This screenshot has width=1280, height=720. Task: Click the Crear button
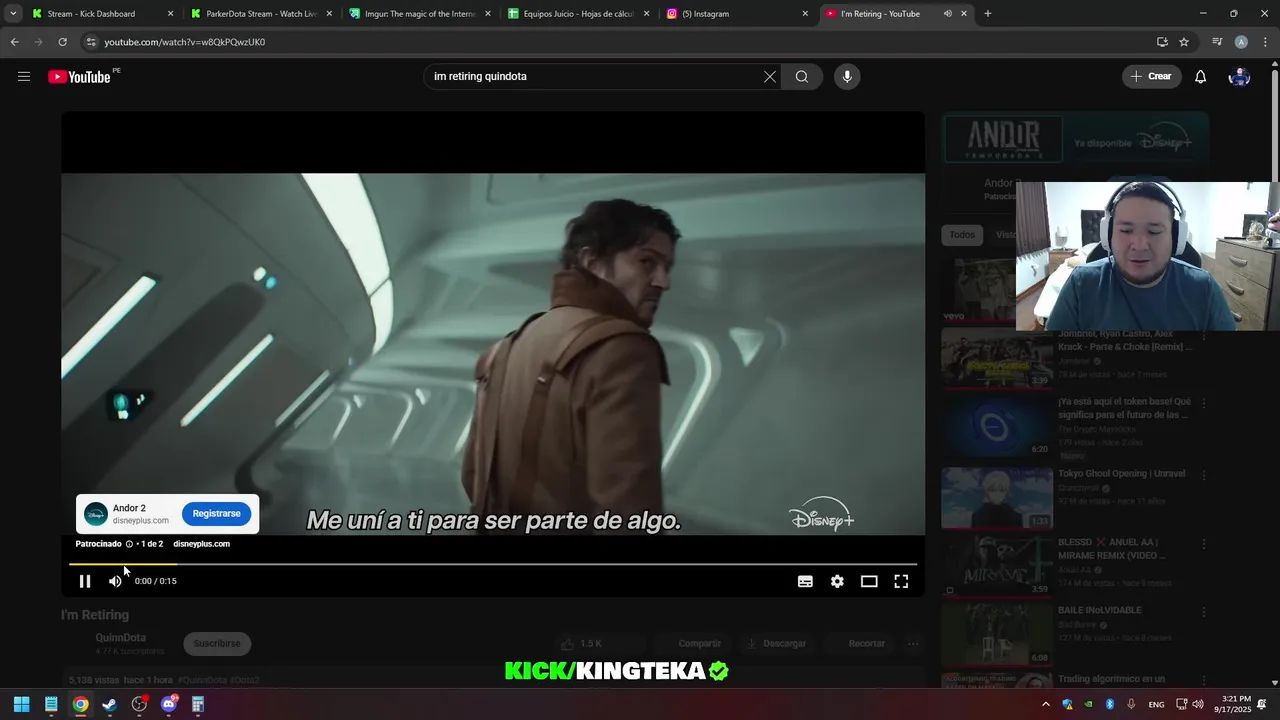pyautogui.click(x=1151, y=77)
